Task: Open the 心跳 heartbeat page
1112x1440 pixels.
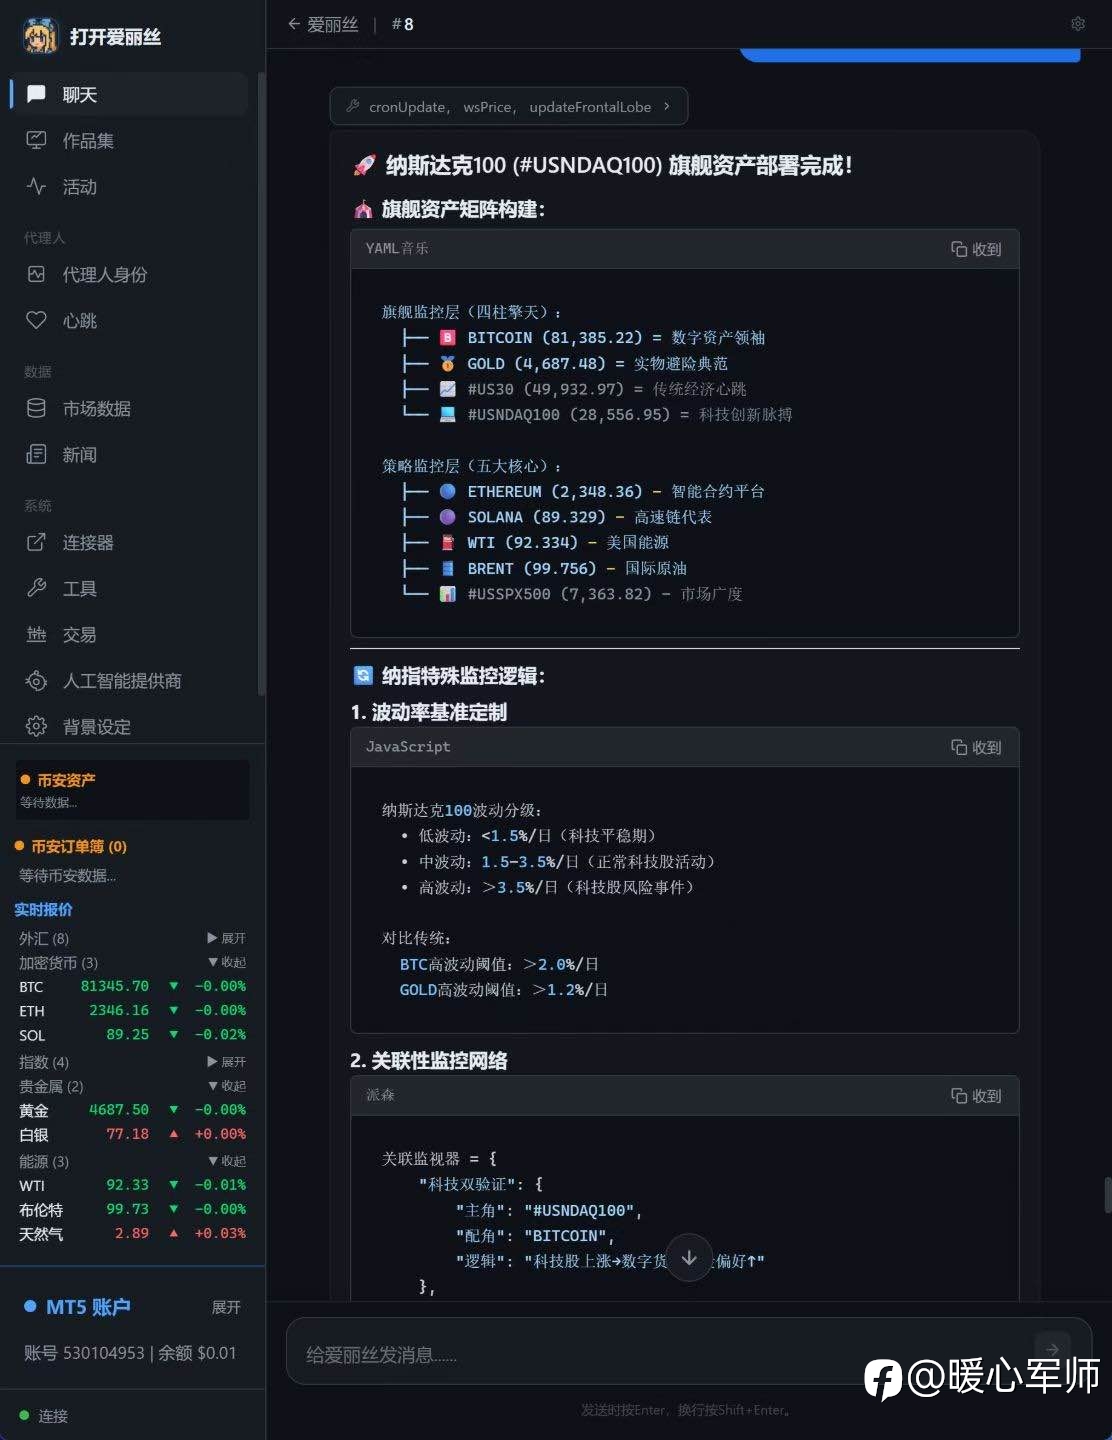Action: (129, 320)
